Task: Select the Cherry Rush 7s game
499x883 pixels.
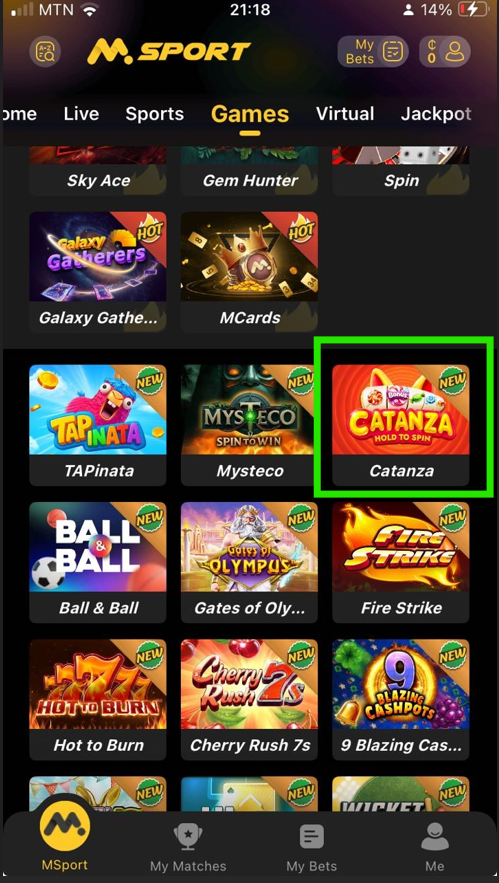Action: [x=249, y=699]
